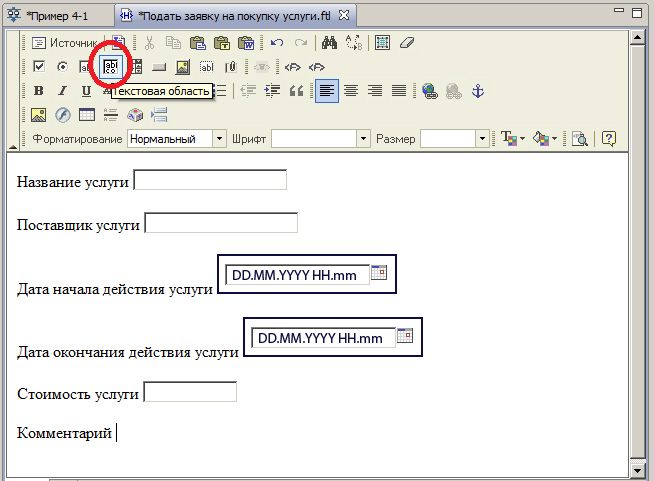Image resolution: width=654 pixels, height=481 pixels.
Task: Click the second <F> toolbar icon
Action: (317, 67)
